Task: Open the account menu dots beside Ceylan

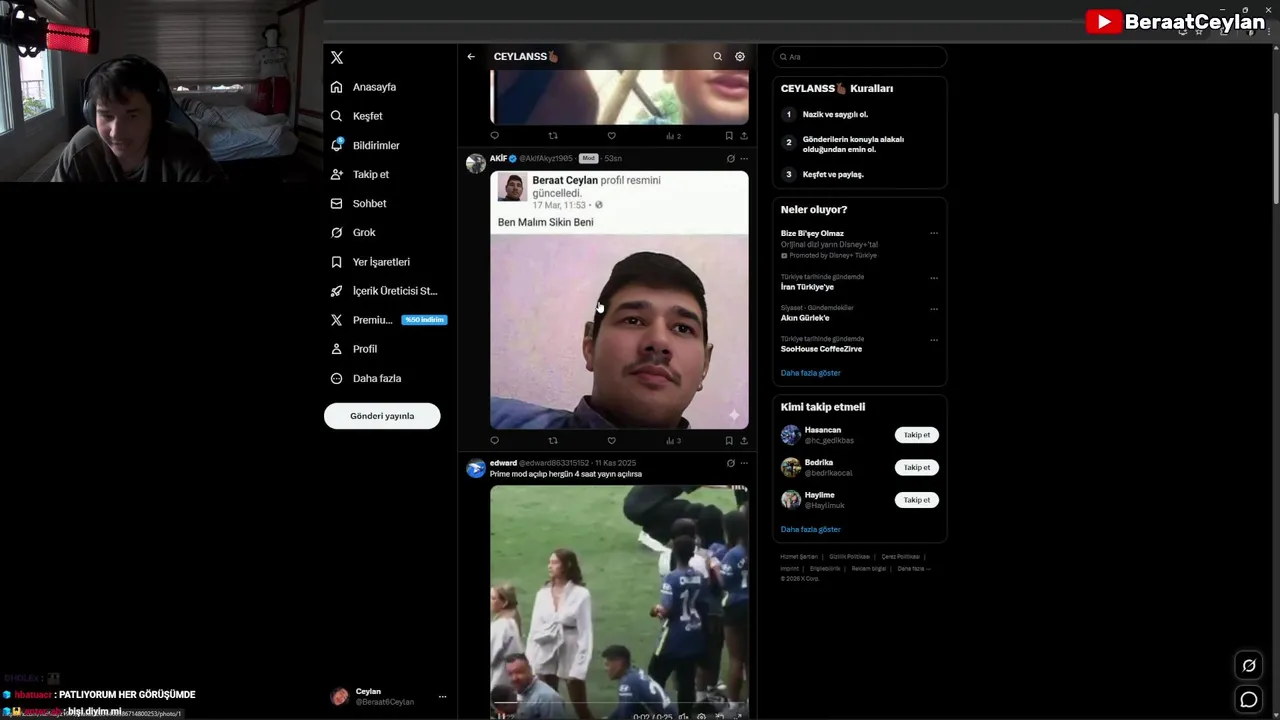Action: coord(442,697)
